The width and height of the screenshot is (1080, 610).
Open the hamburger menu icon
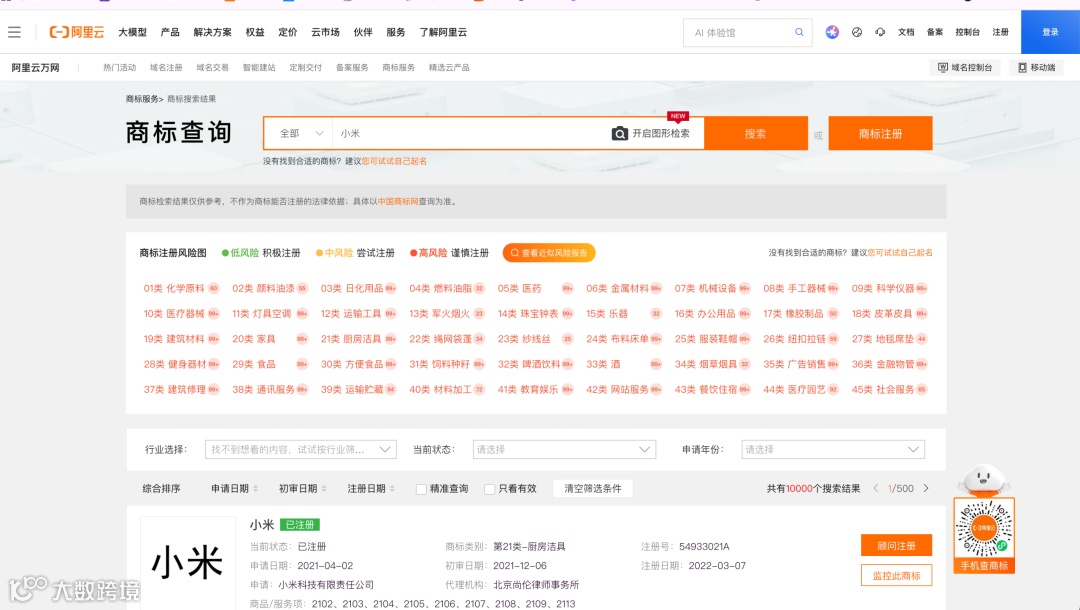[14, 32]
